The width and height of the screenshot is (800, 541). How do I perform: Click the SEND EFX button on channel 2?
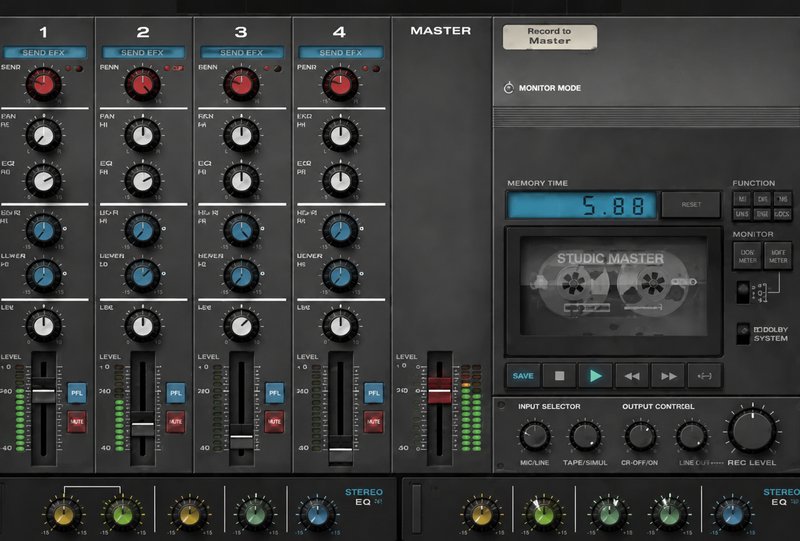coord(143,53)
